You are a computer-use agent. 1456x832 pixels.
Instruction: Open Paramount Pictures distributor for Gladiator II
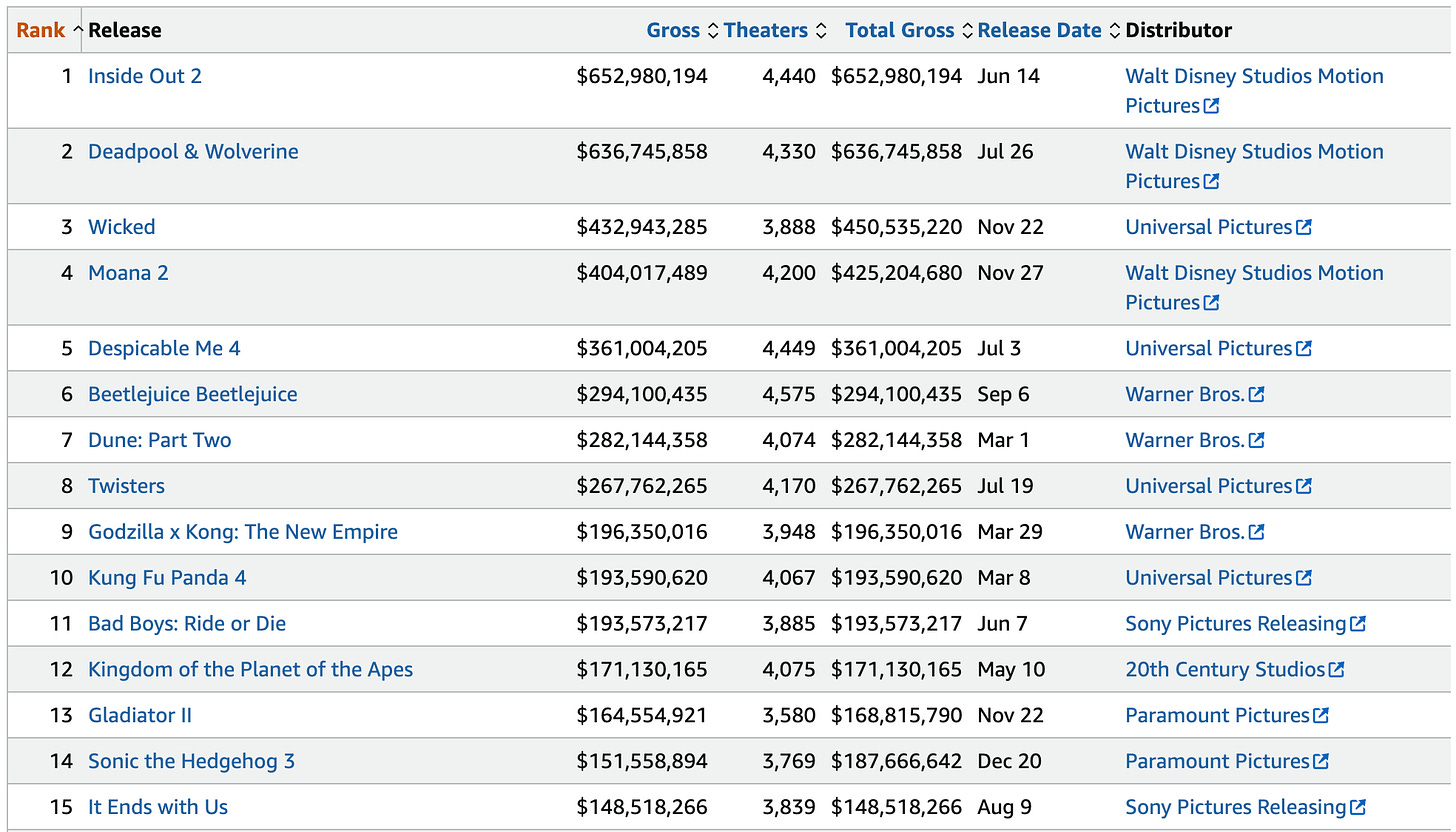coord(1217,716)
